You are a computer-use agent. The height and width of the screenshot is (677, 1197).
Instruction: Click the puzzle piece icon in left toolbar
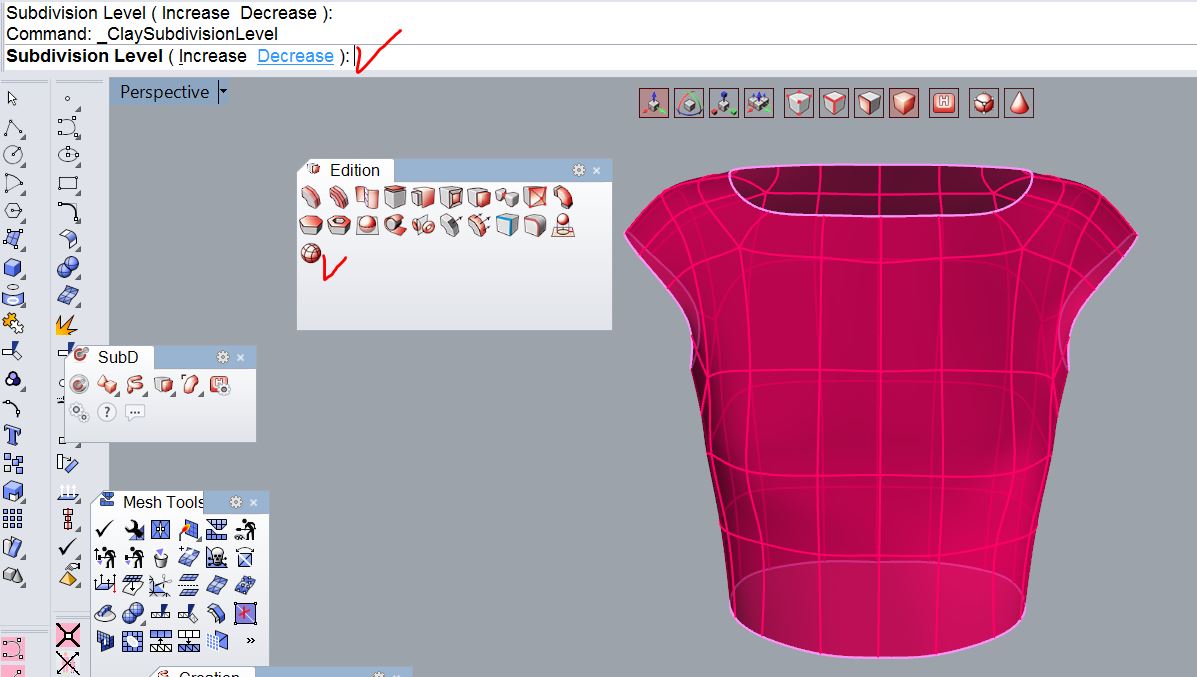pos(13,322)
